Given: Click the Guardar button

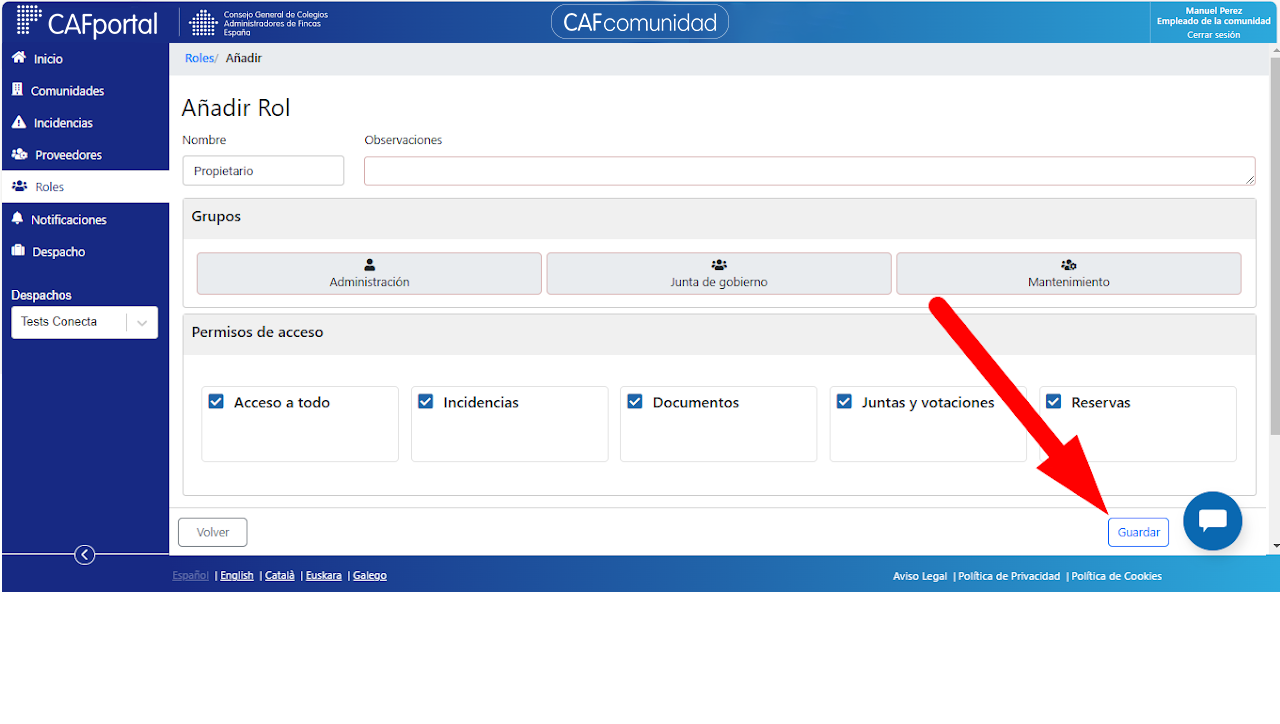Looking at the screenshot, I should click(x=1138, y=532).
